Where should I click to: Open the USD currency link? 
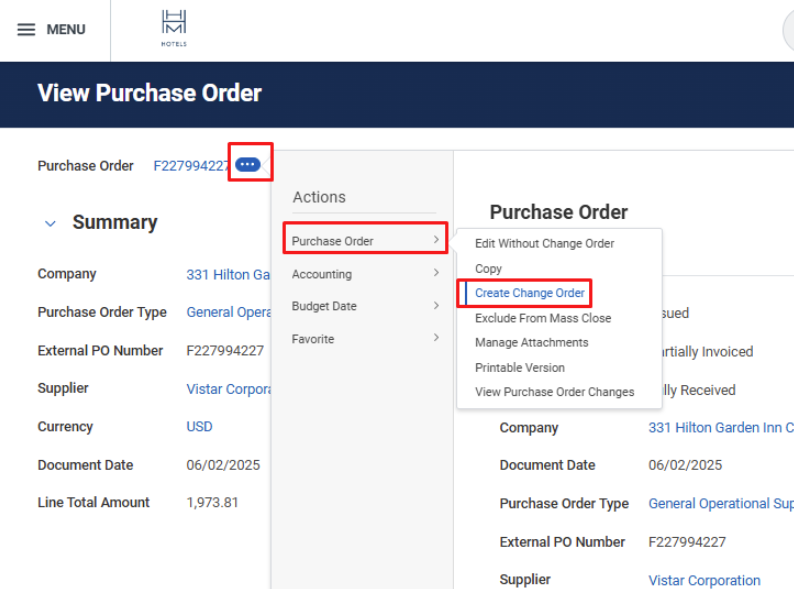[199, 426]
